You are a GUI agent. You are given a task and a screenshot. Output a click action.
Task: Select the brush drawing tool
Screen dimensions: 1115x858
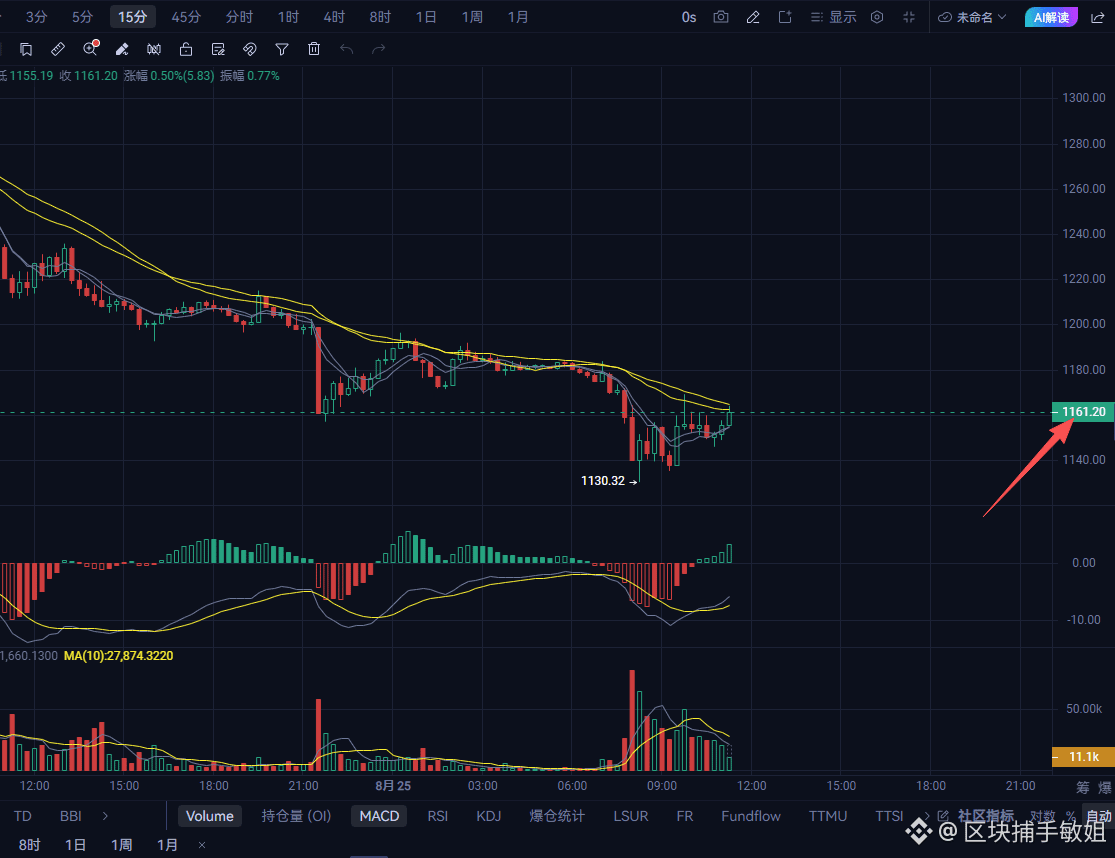(x=122, y=49)
